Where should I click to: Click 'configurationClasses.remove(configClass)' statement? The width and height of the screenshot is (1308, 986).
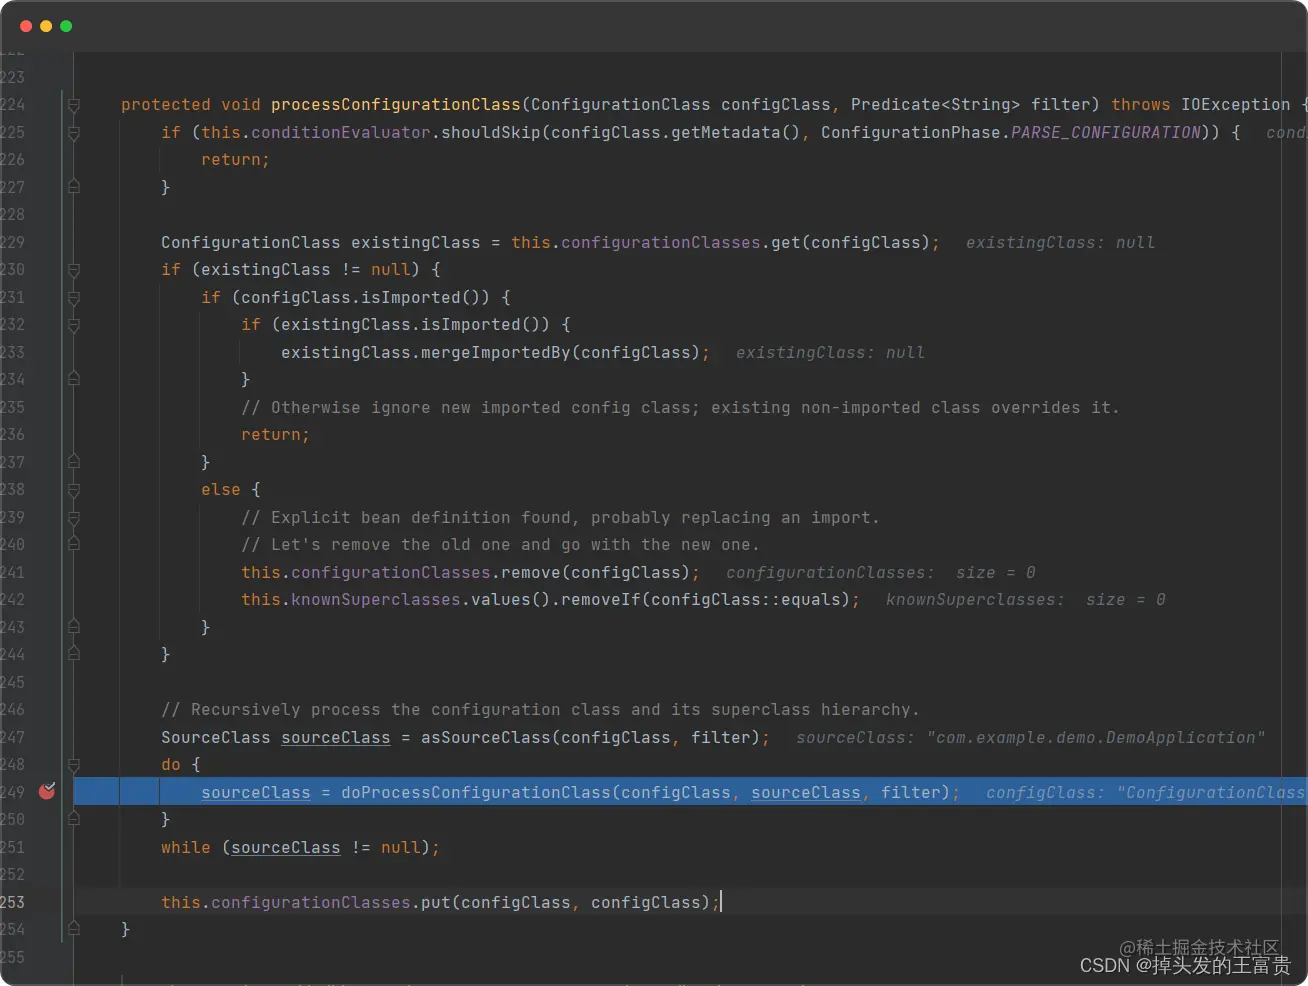click(x=470, y=572)
